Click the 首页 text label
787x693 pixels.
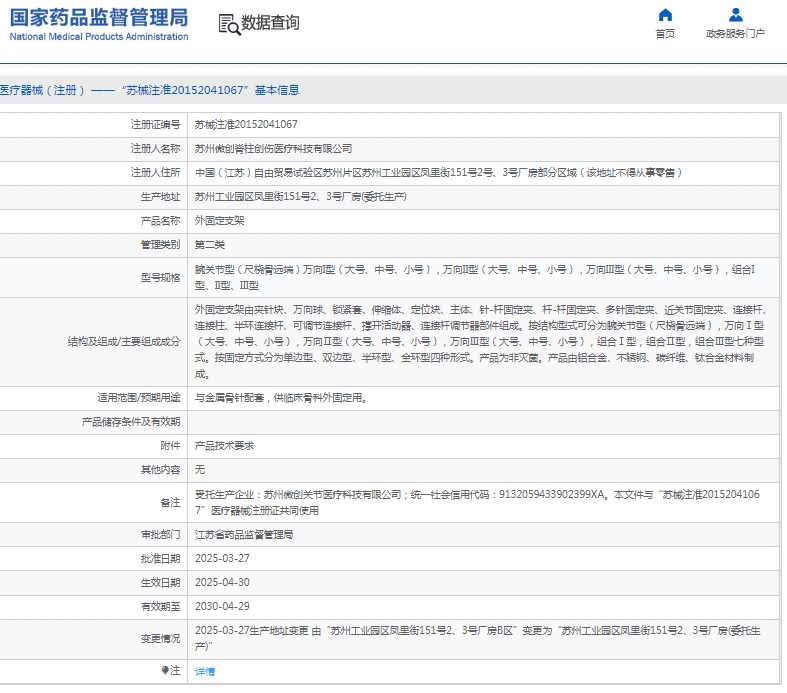(x=665, y=34)
